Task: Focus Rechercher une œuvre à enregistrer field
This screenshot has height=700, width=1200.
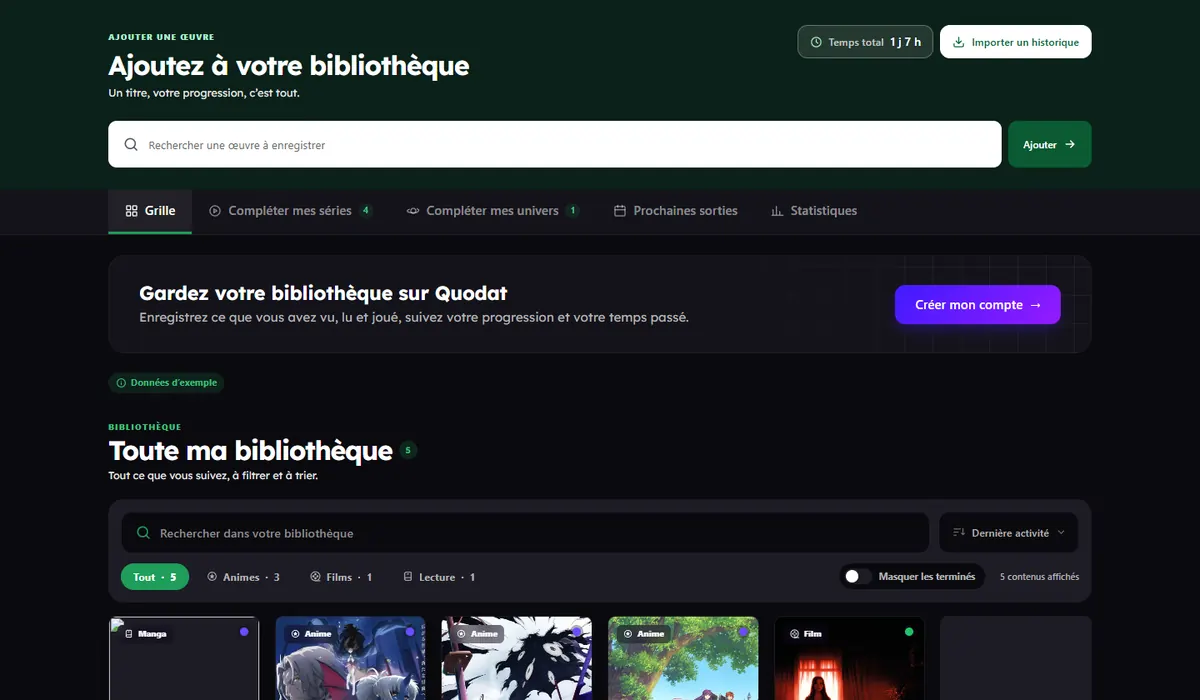Action: (x=555, y=145)
